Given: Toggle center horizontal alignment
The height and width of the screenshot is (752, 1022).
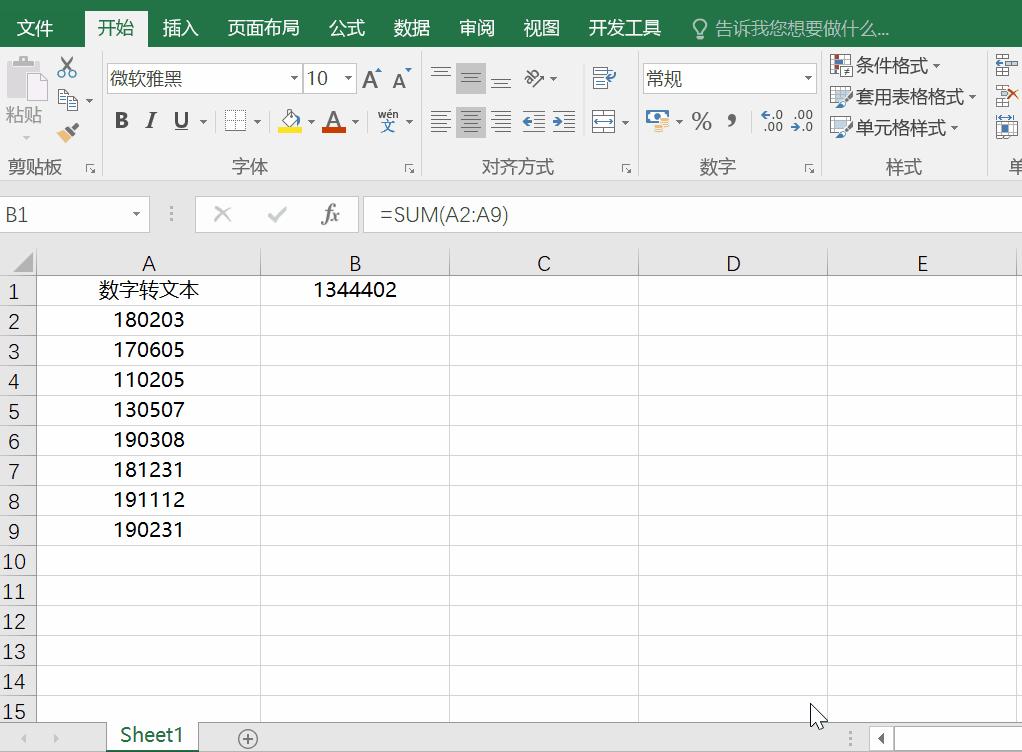Looking at the screenshot, I should click(470, 122).
